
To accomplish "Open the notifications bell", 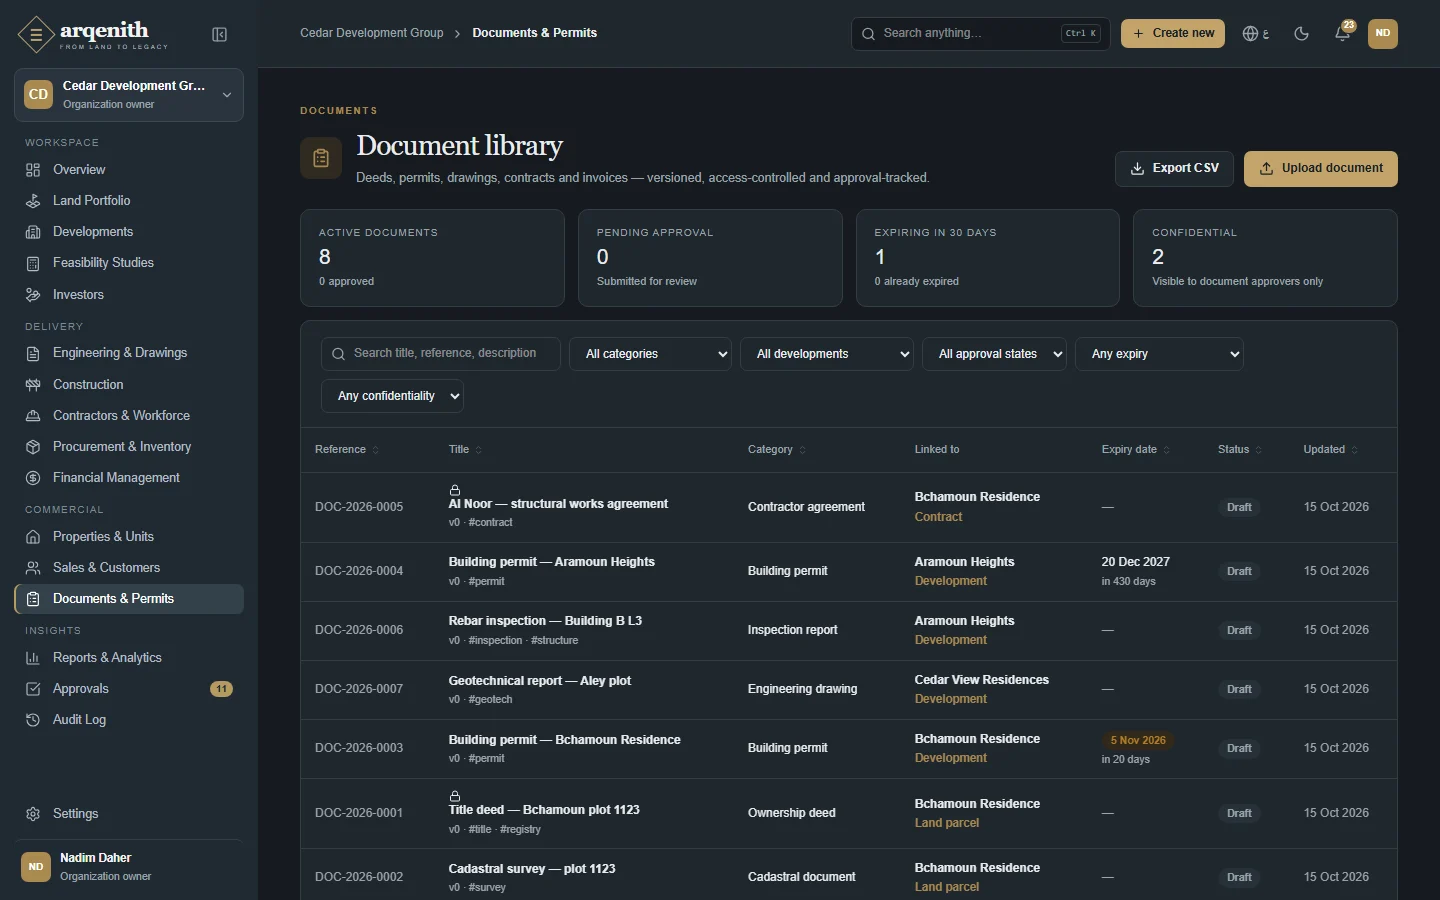I will pos(1342,33).
